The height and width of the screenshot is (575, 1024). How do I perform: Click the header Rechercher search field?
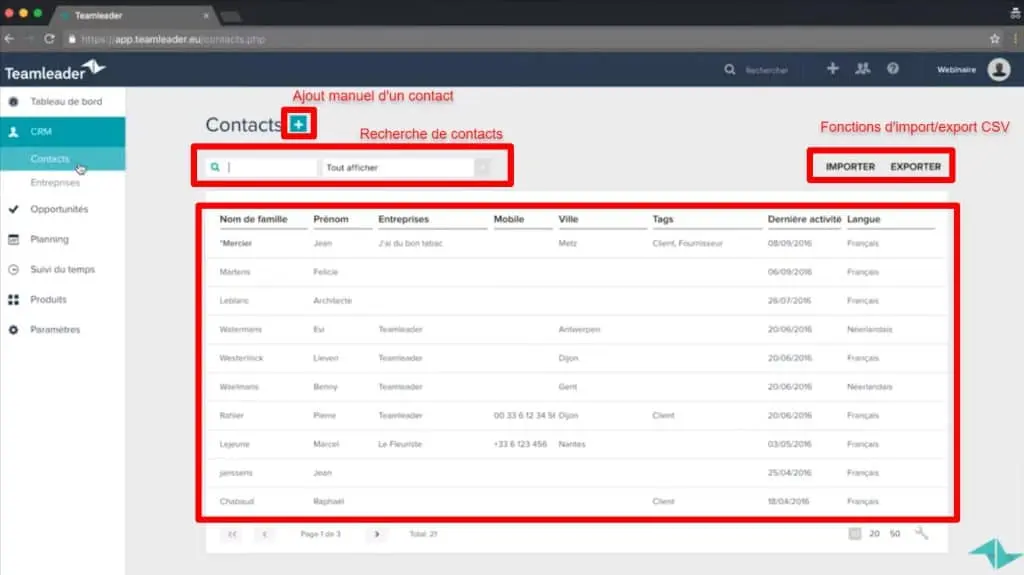point(767,70)
